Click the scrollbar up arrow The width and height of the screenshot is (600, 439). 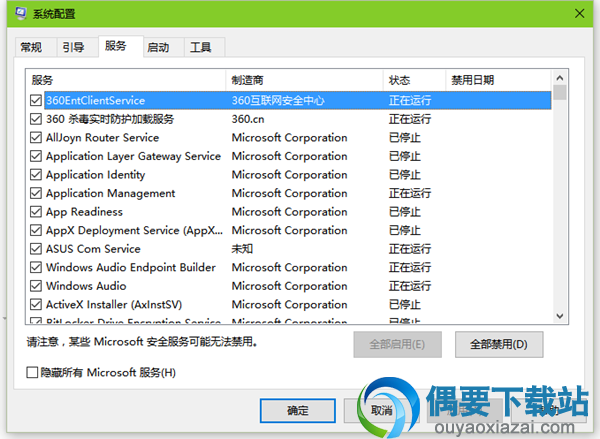560,78
